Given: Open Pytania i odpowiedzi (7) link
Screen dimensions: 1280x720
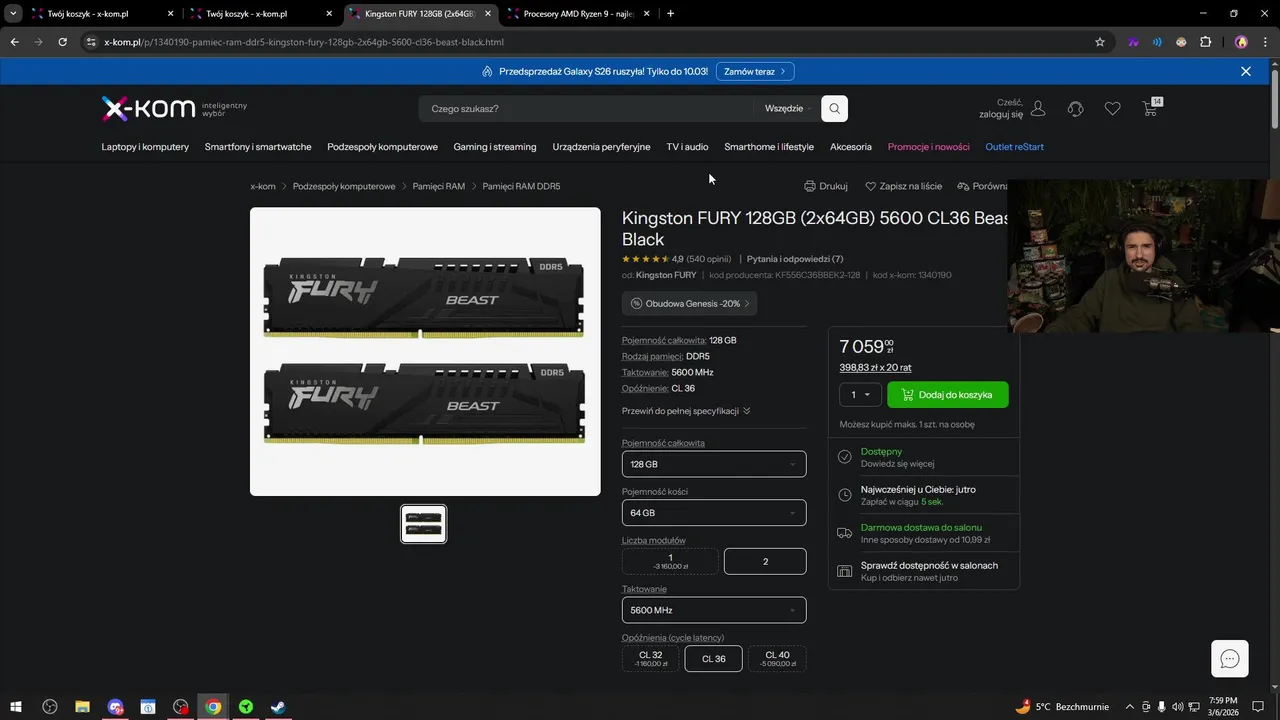Looking at the screenshot, I should pyautogui.click(x=795, y=259).
